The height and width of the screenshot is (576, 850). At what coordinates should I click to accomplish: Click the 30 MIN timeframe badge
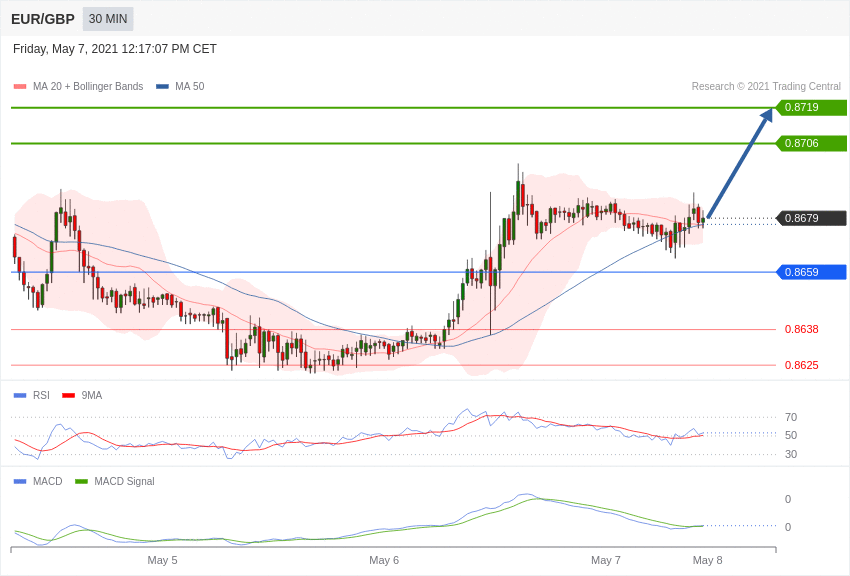(x=108, y=19)
